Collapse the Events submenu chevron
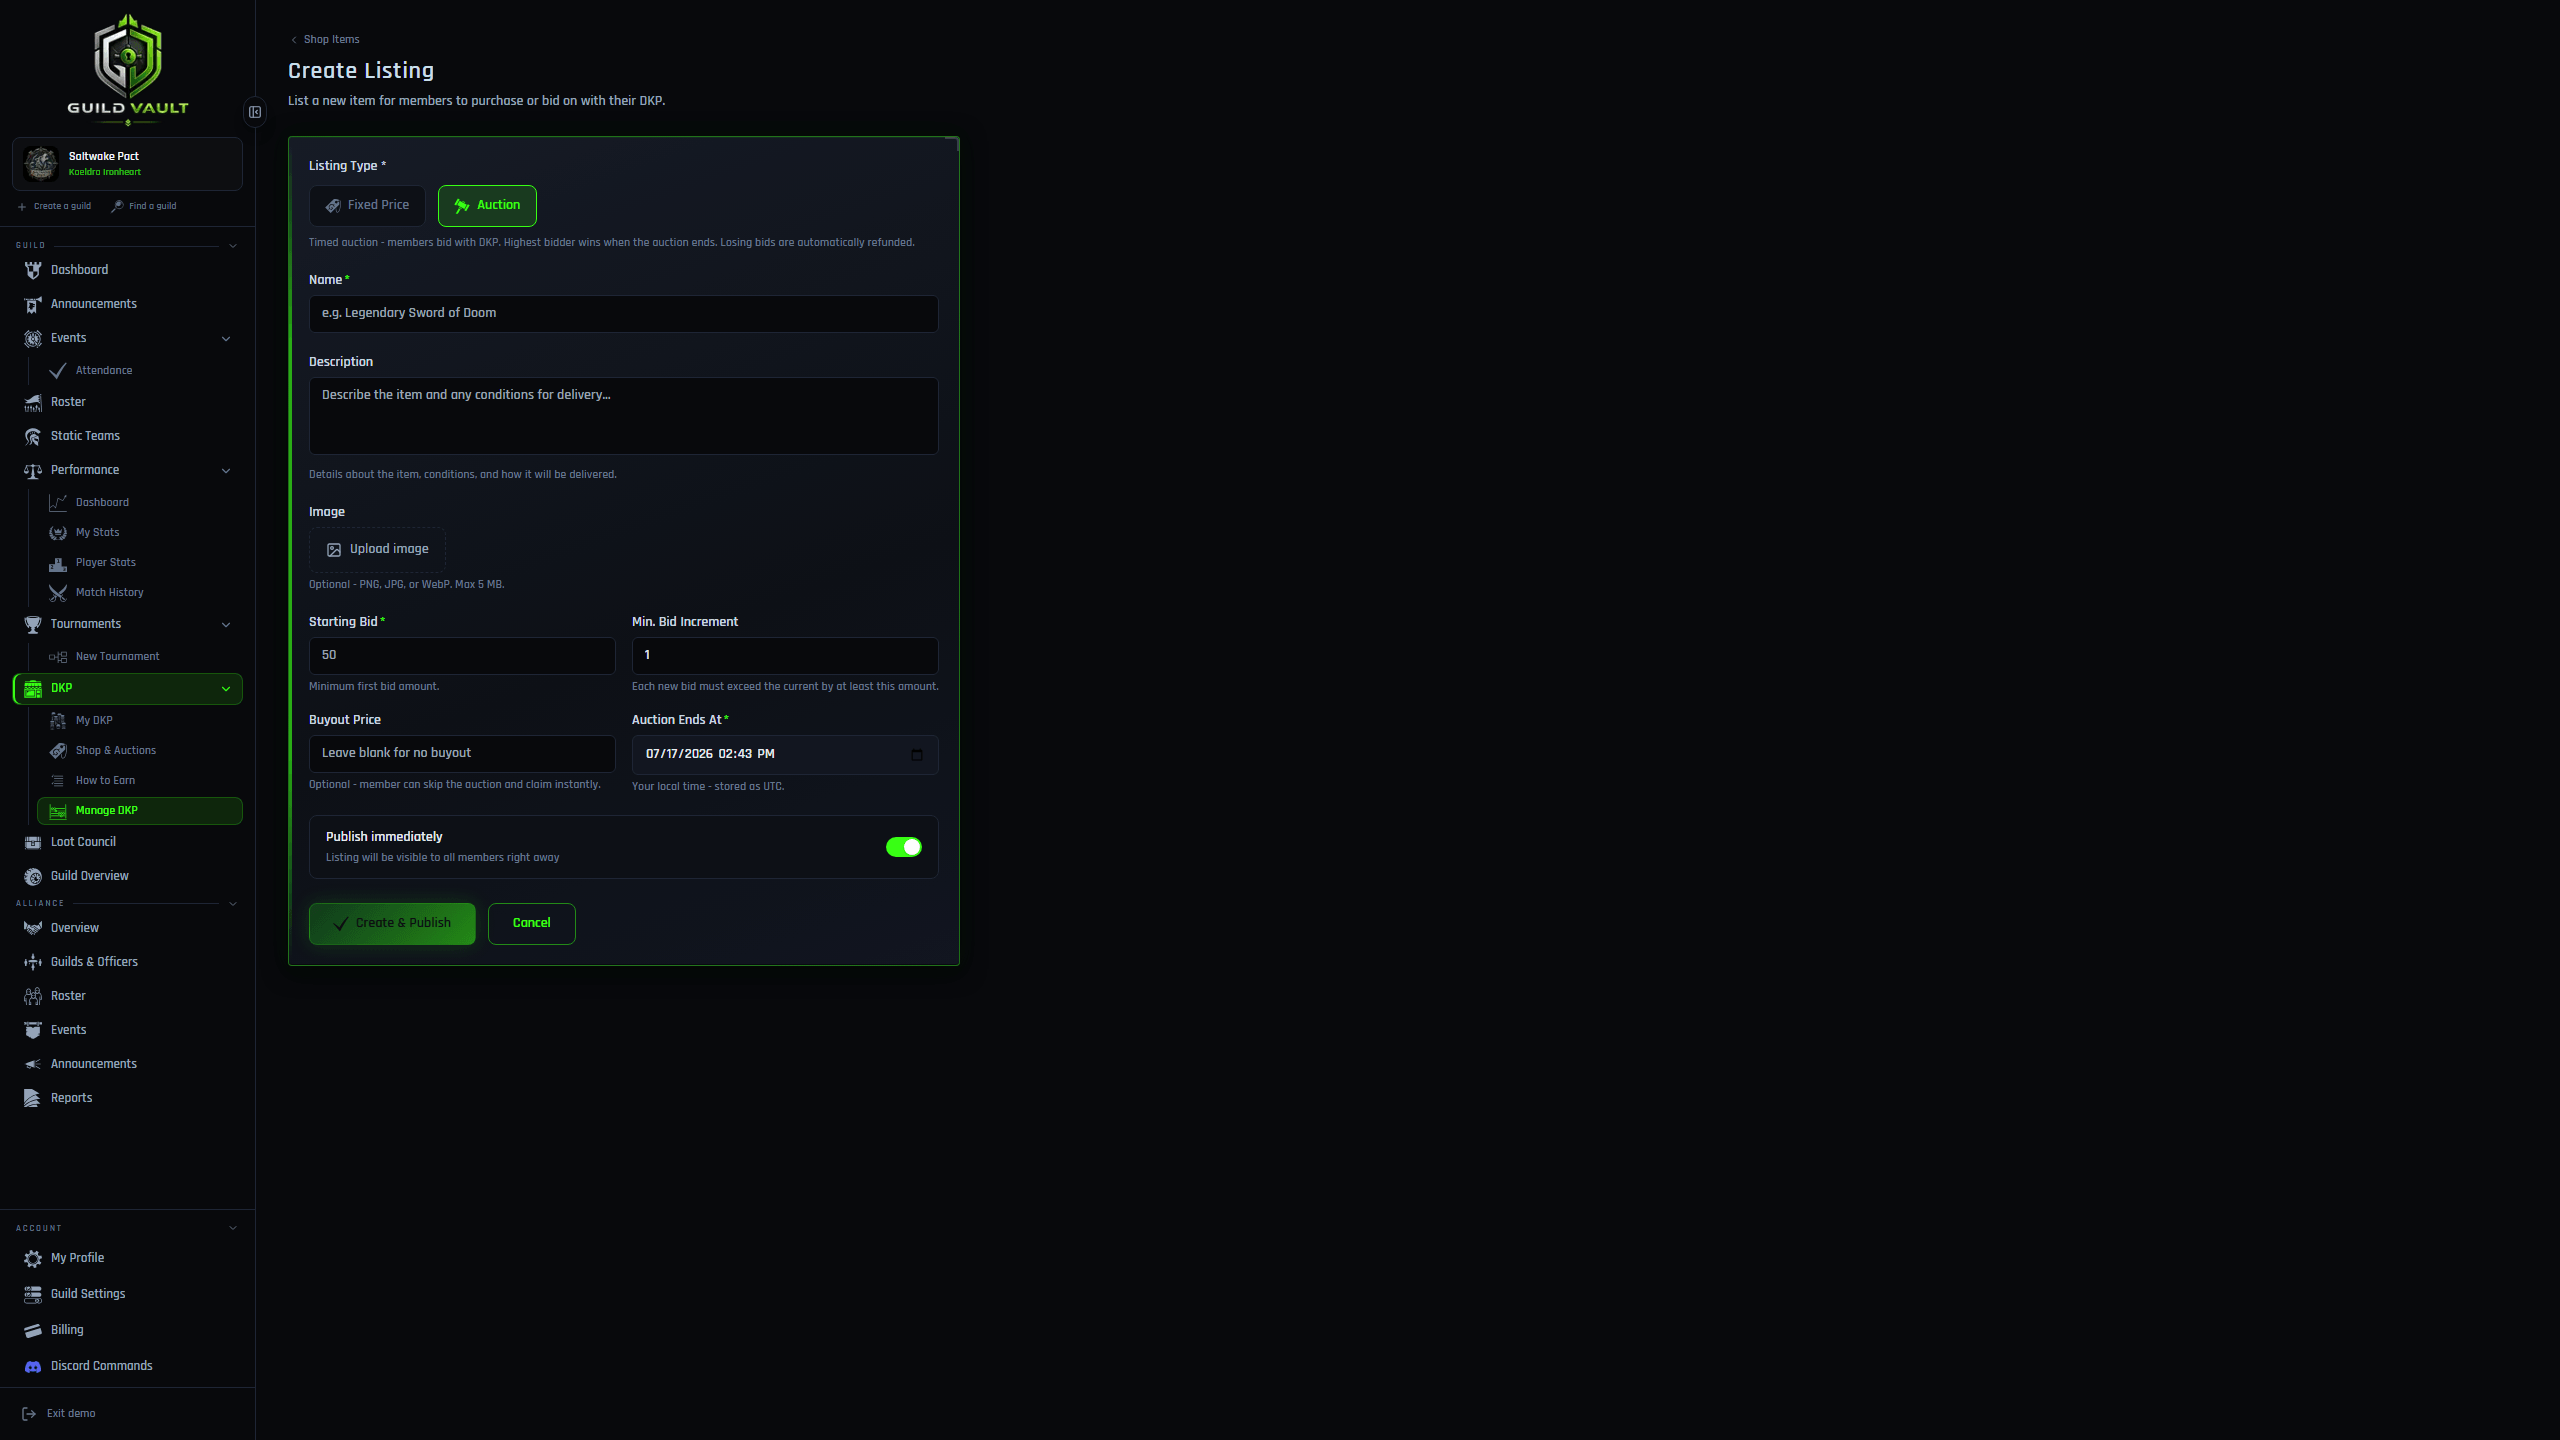 (x=226, y=339)
